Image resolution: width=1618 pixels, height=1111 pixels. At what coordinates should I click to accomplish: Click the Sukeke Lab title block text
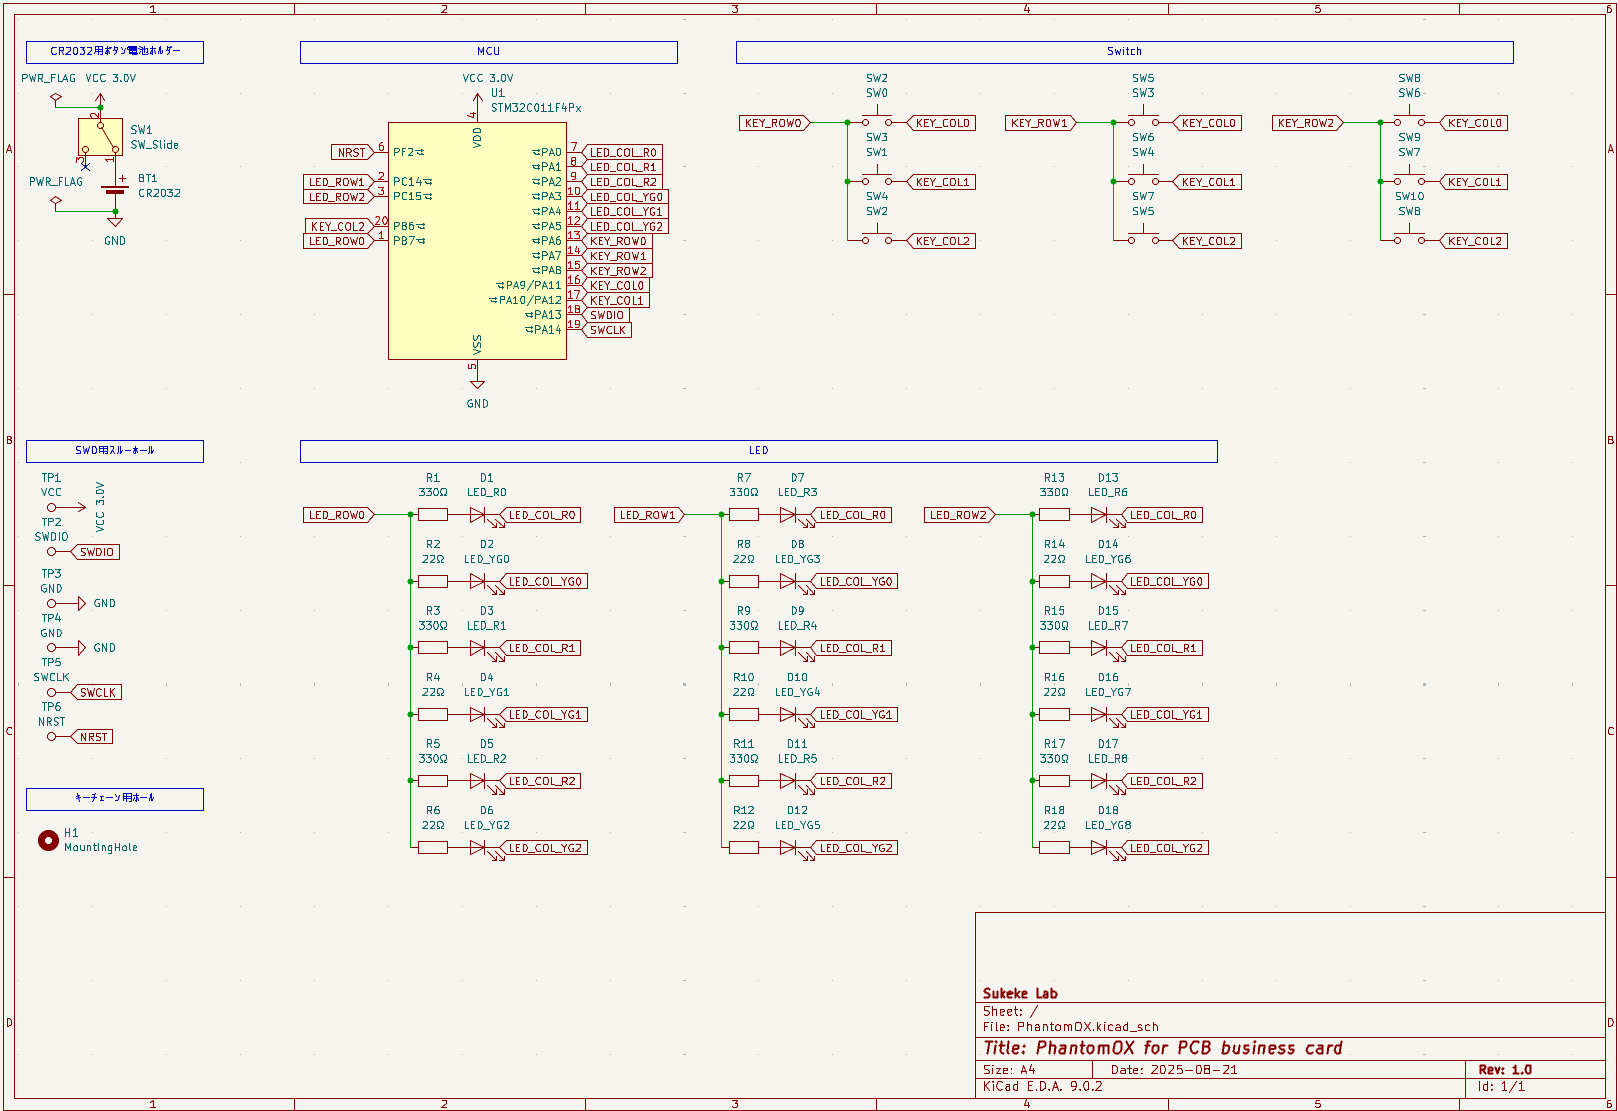pyautogui.click(x=1021, y=993)
